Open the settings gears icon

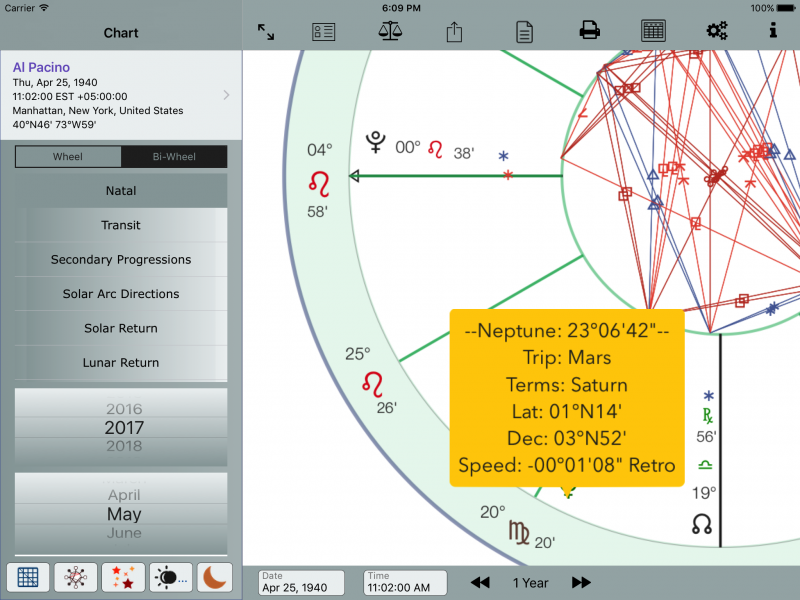click(x=716, y=30)
